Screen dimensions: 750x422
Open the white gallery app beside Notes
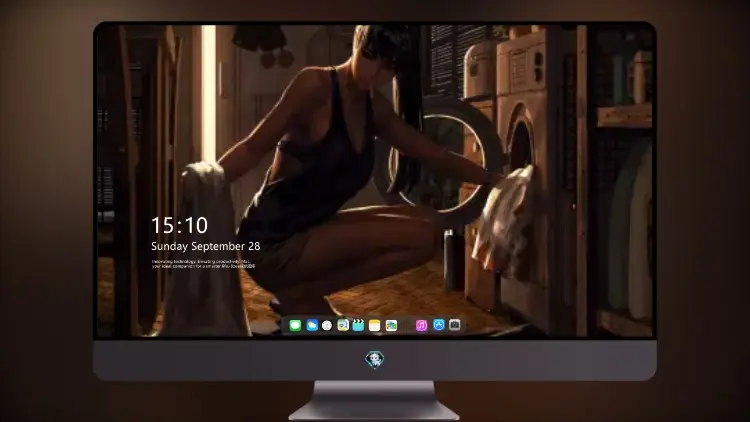[x=391, y=325]
